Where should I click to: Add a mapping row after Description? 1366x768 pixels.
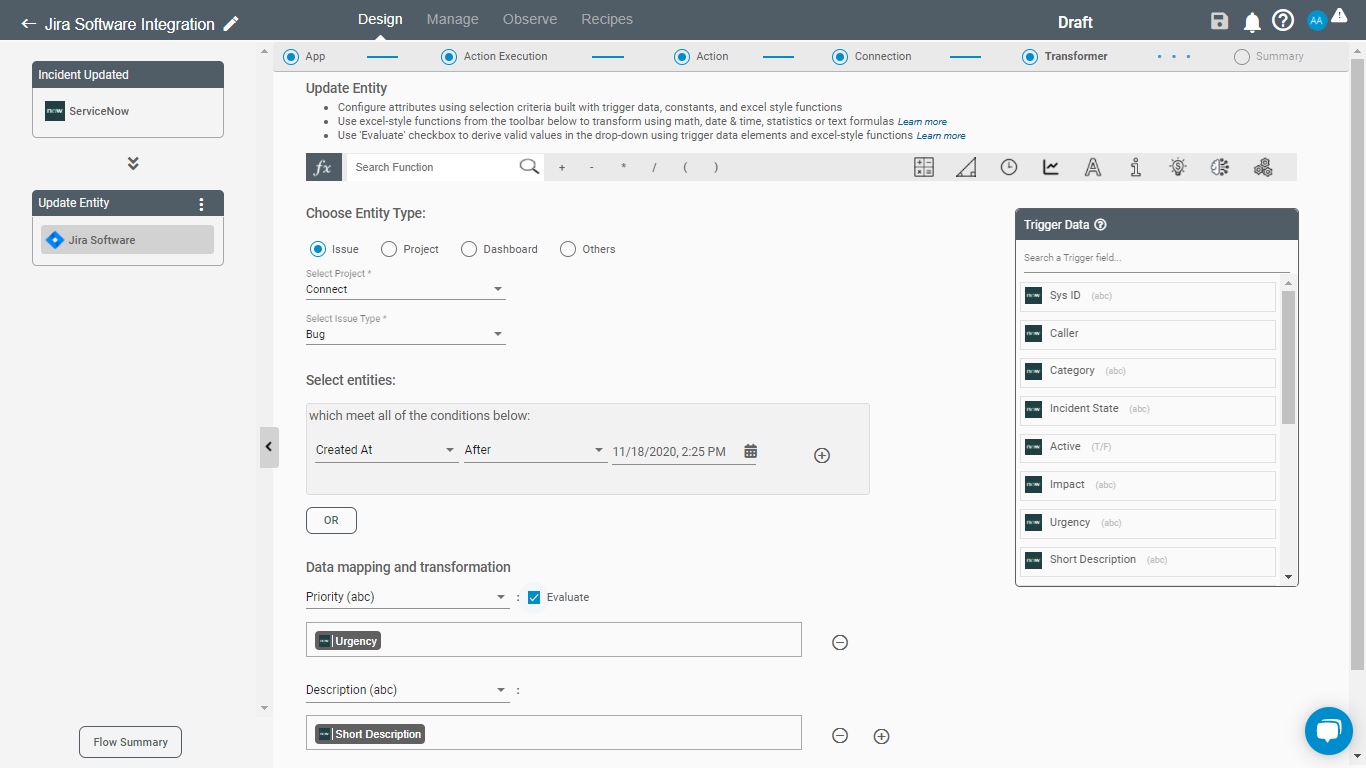pos(881,736)
